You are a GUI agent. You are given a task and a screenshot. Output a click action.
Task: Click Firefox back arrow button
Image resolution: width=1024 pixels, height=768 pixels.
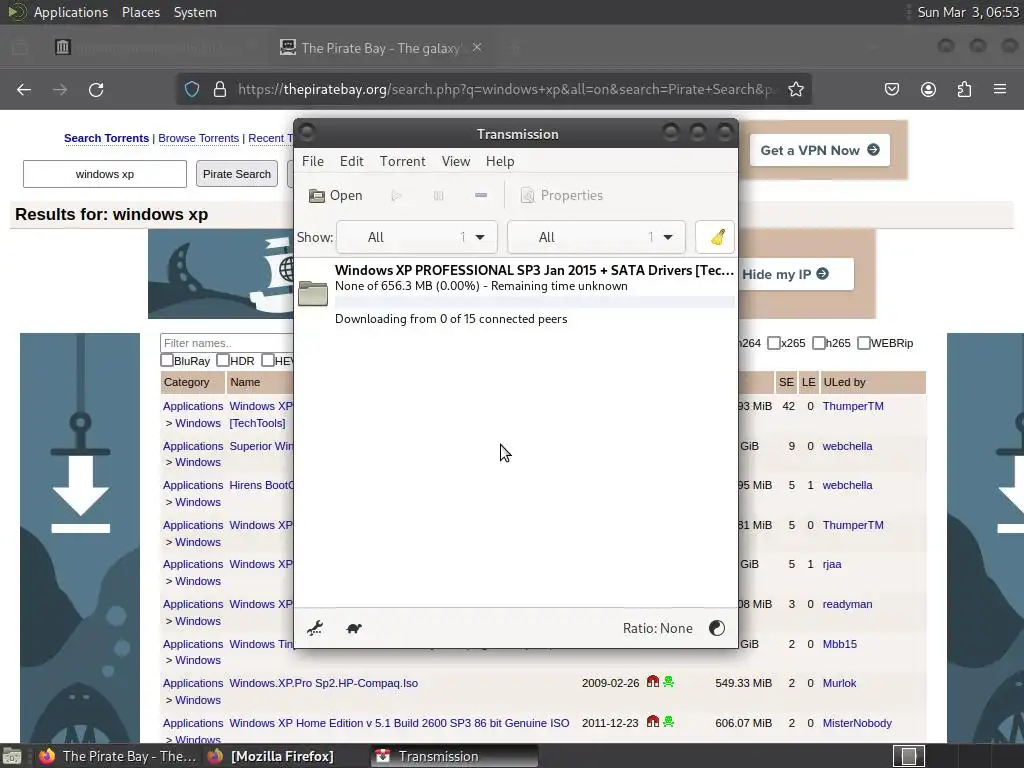click(24, 89)
